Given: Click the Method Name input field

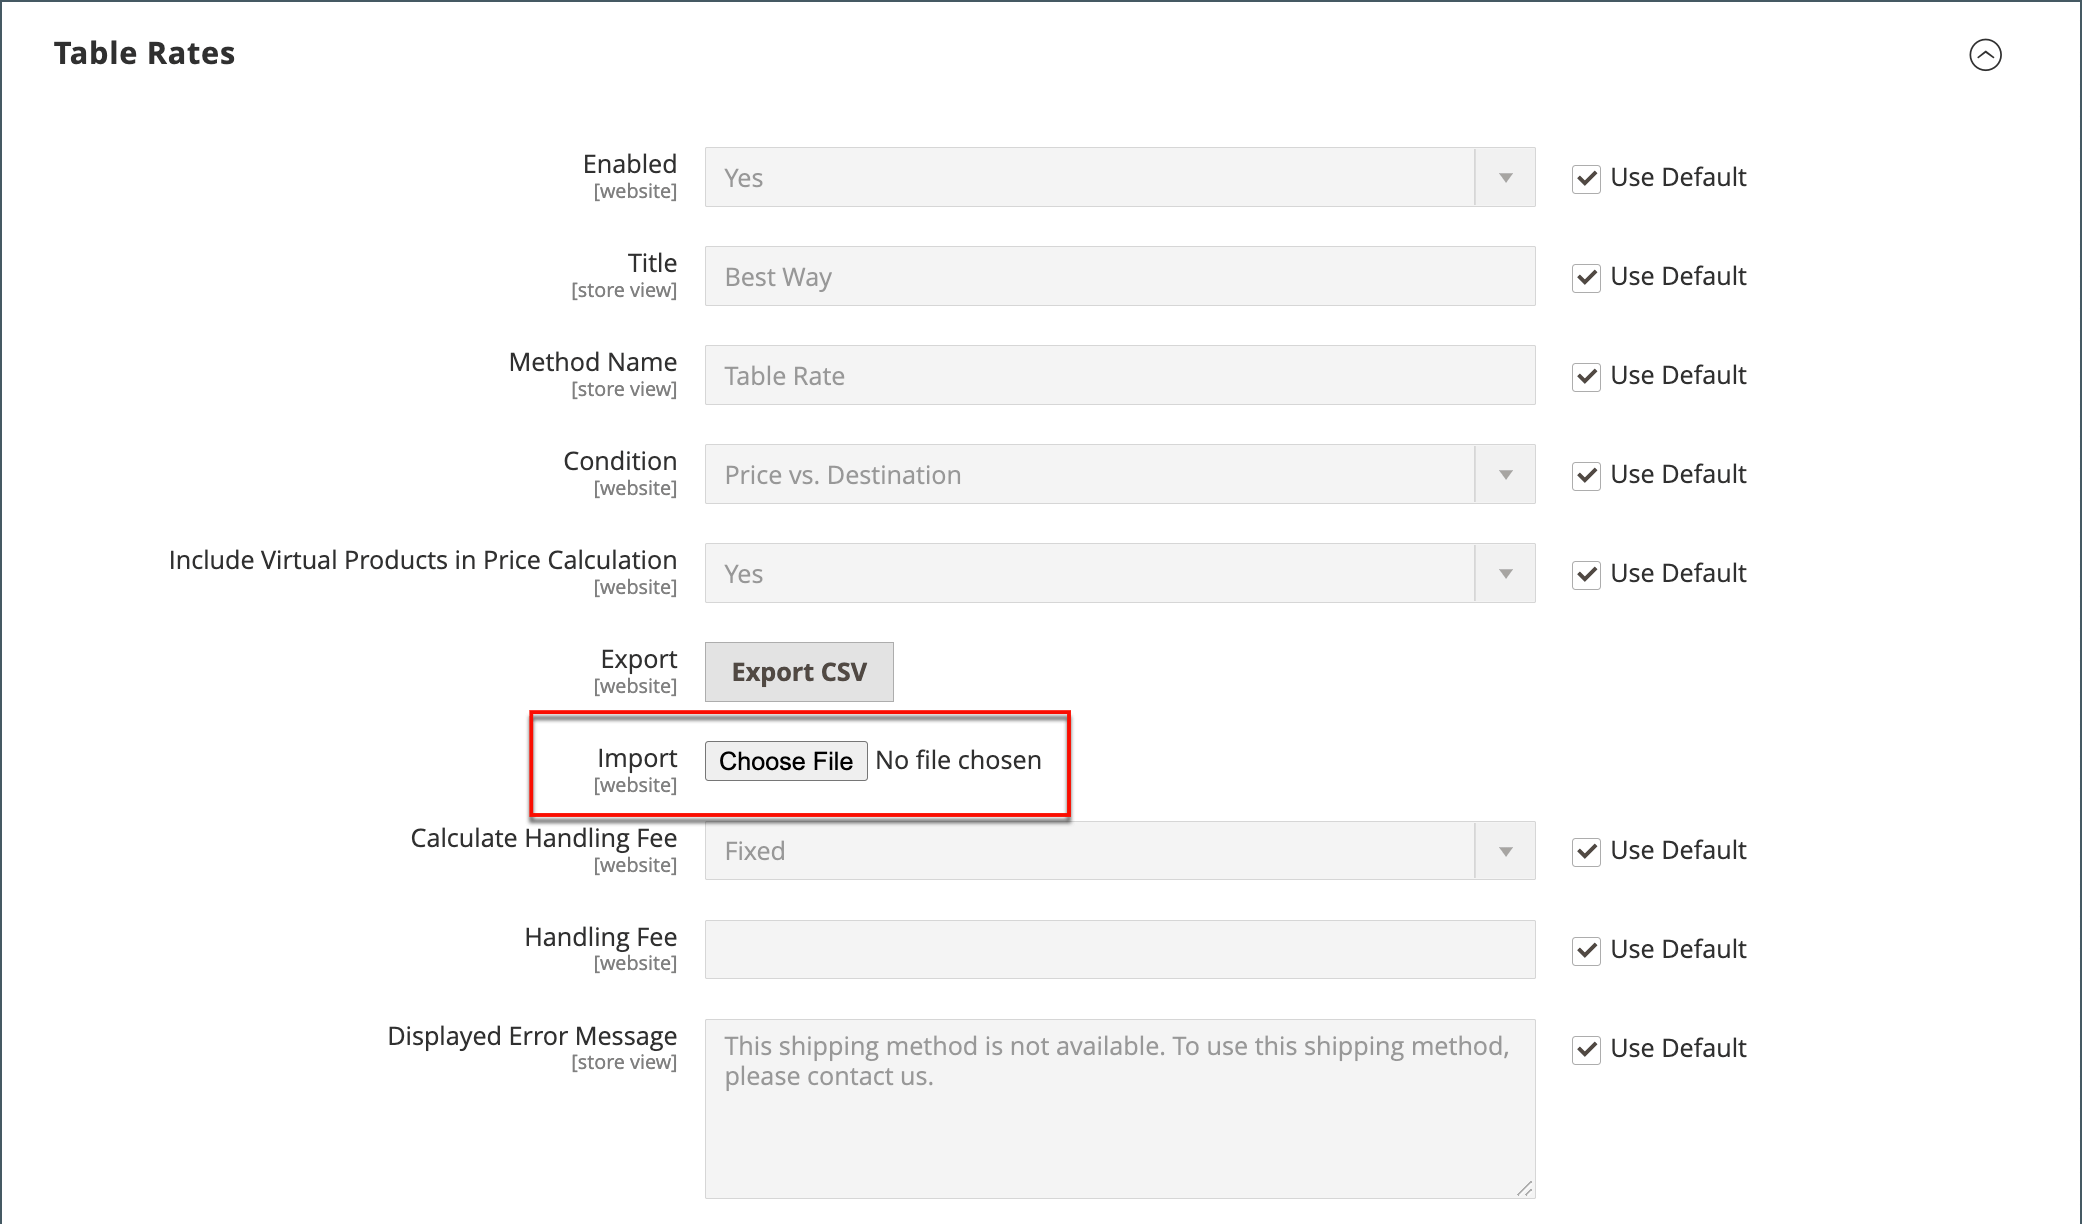Looking at the screenshot, I should coord(1119,375).
